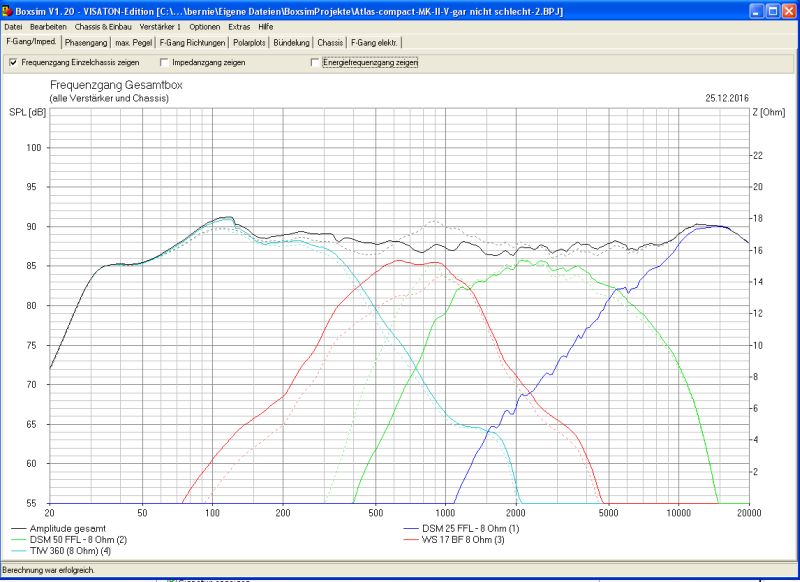
Task: Switch to the Bündelung tab
Action: [x=294, y=43]
